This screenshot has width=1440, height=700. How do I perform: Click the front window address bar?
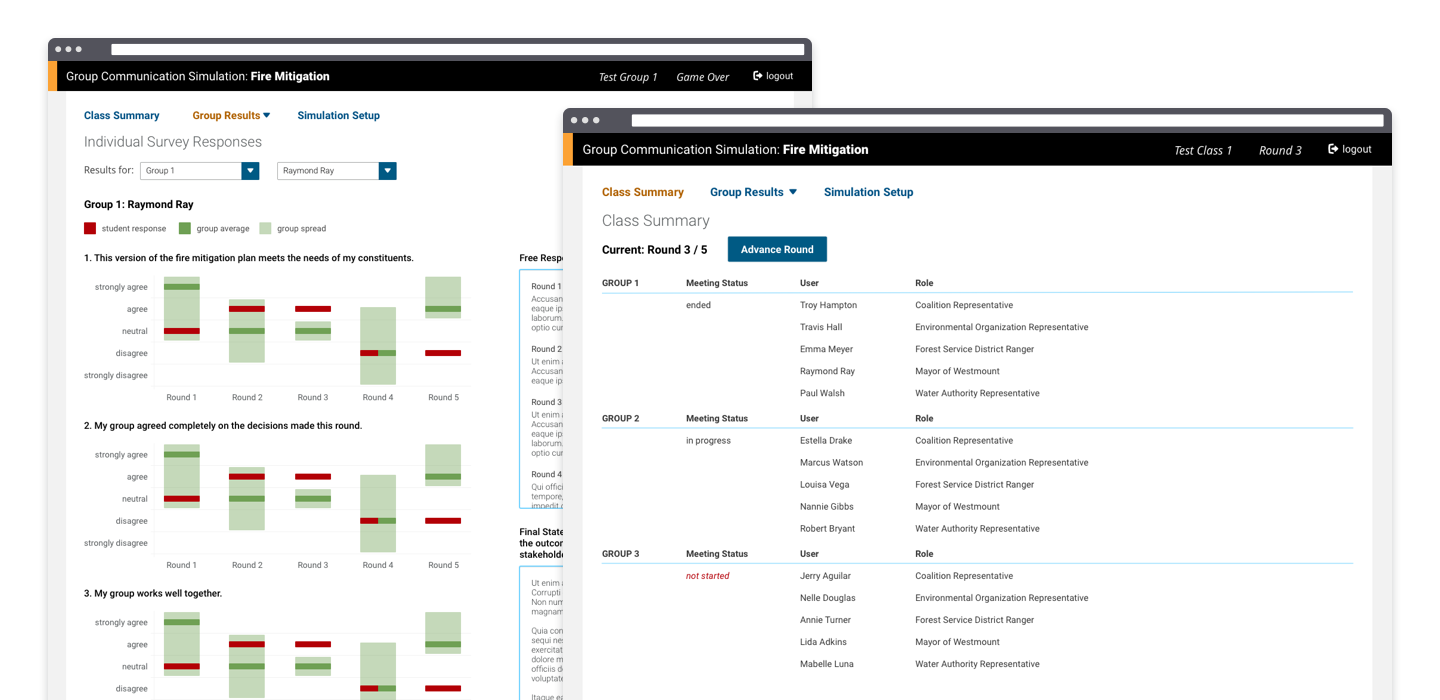click(x=1007, y=121)
